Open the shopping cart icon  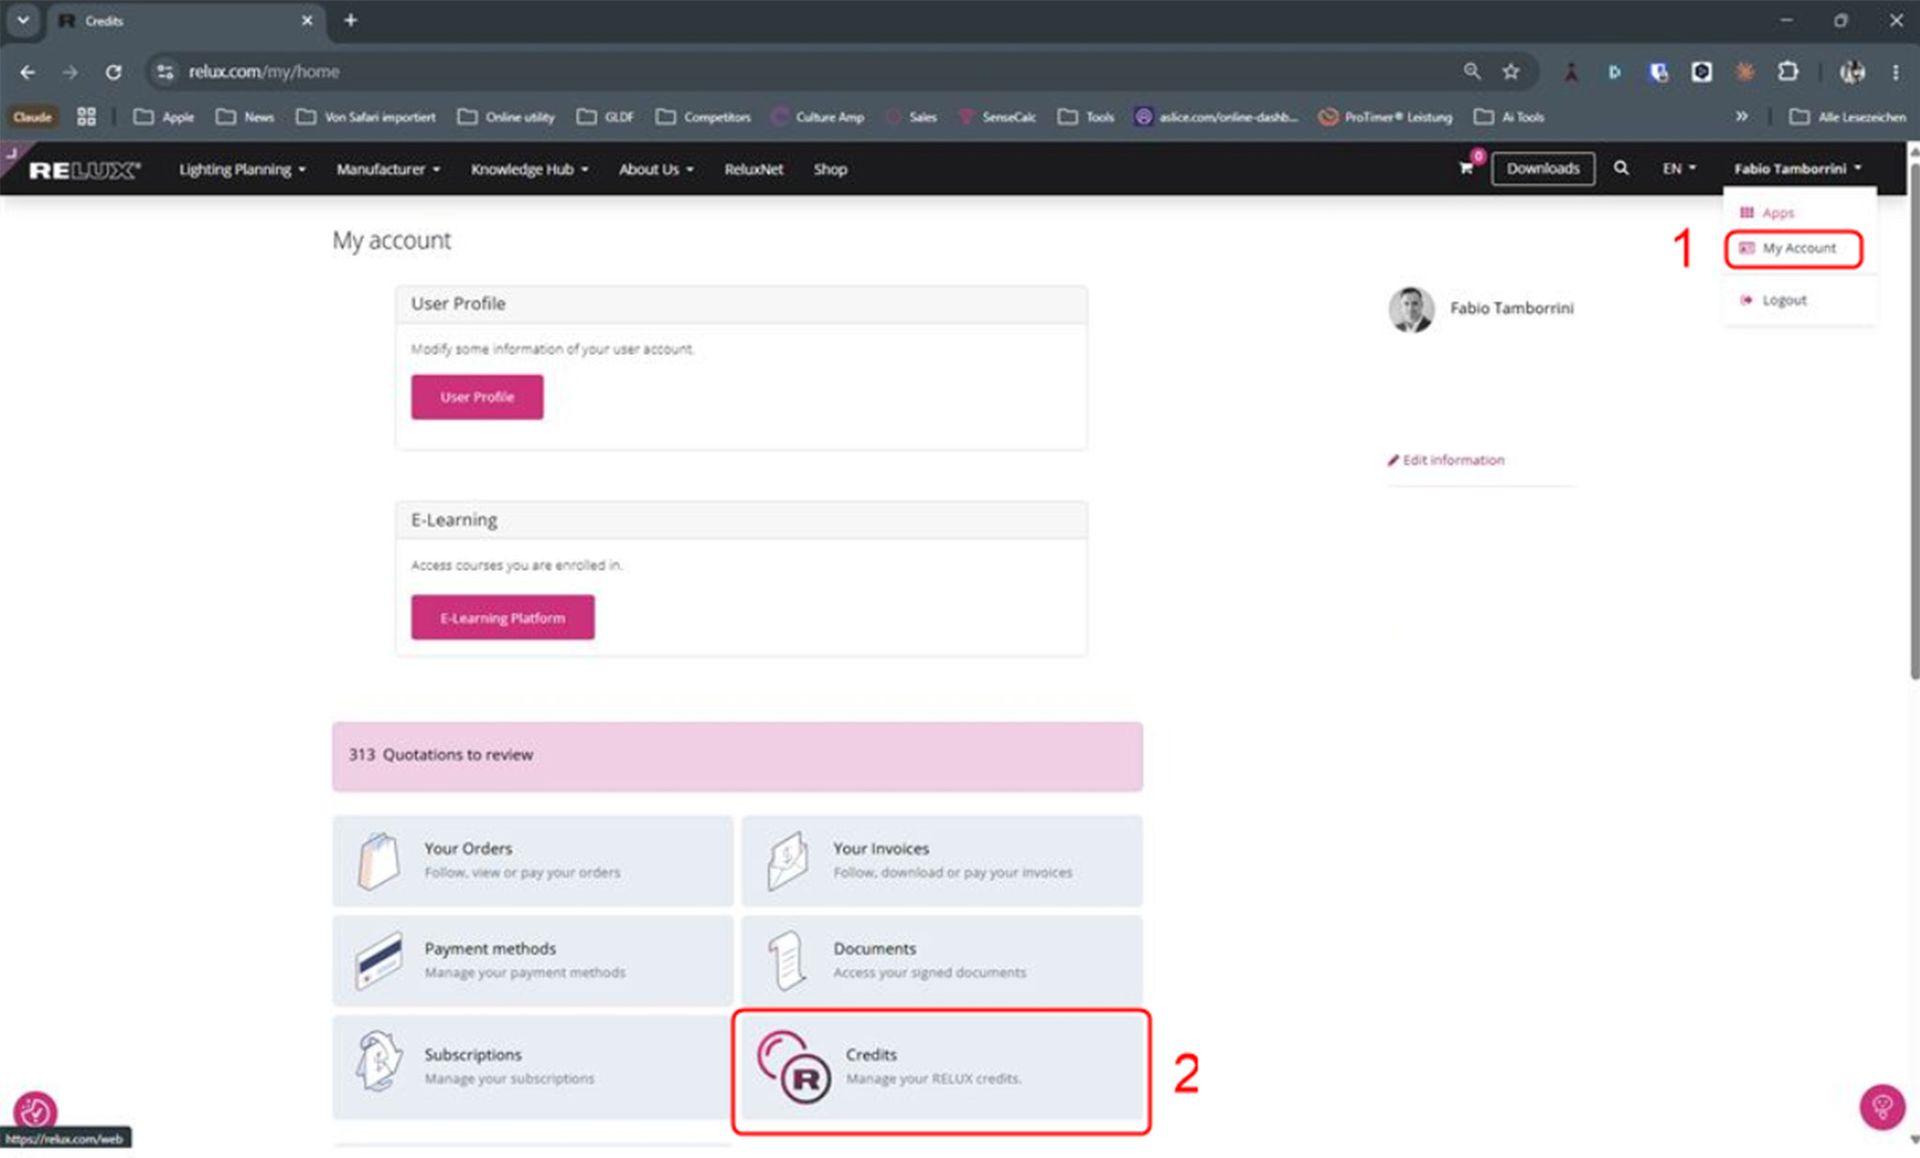[1466, 168]
